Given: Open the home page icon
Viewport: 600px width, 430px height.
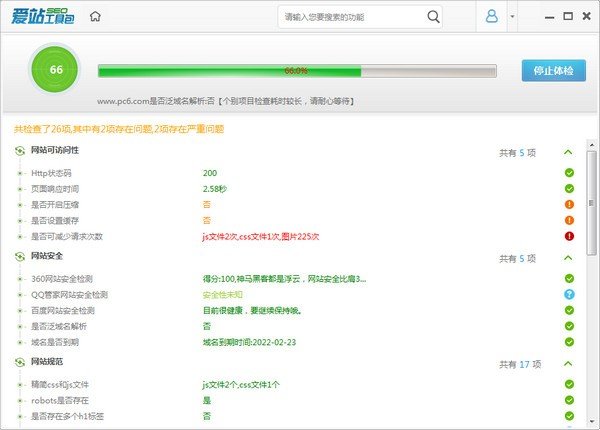Looking at the screenshot, I should (95, 16).
